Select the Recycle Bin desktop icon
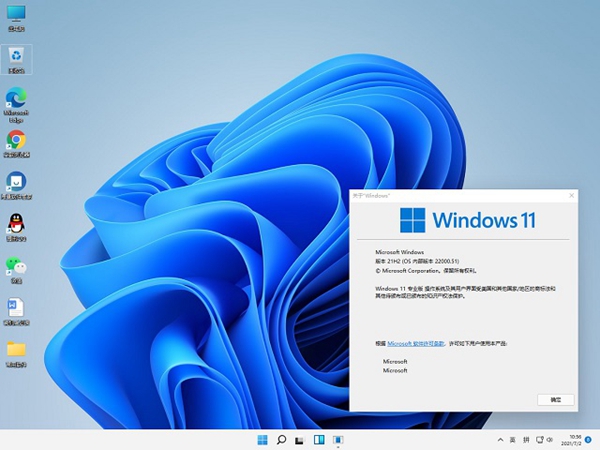600x450 pixels. (16, 58)
